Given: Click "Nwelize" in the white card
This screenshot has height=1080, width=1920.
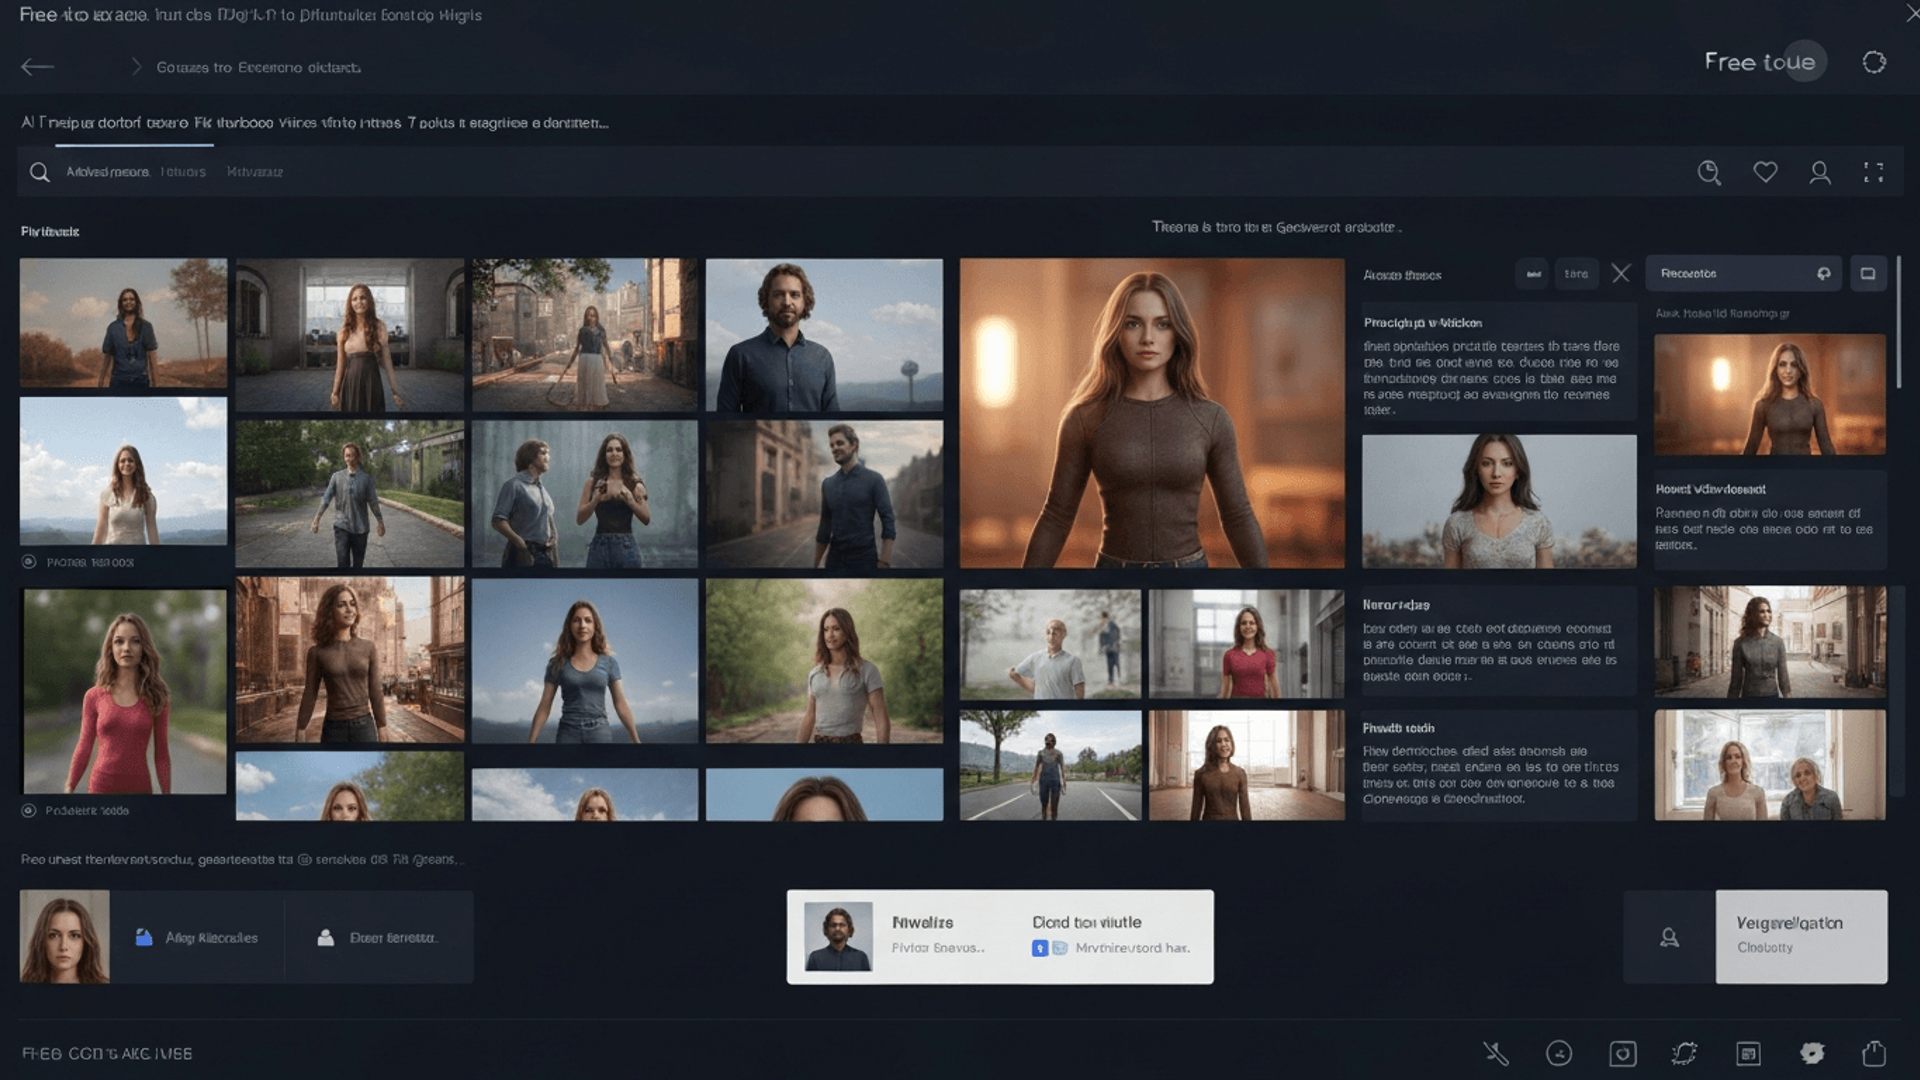Looking at the screenshot, I should coord(922,922).
